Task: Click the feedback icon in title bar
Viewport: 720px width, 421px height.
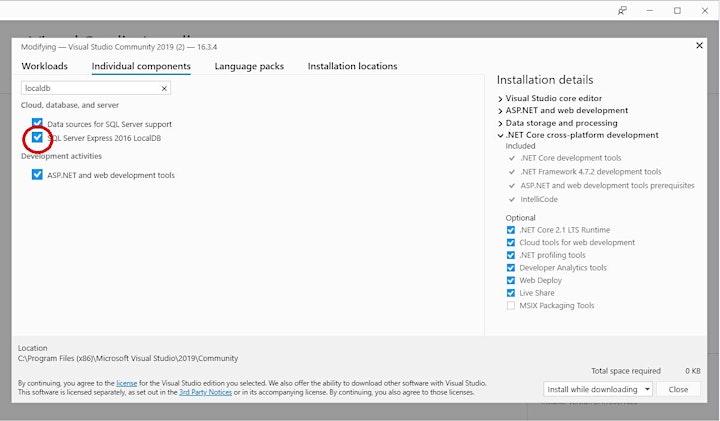Action: (622, 11)
